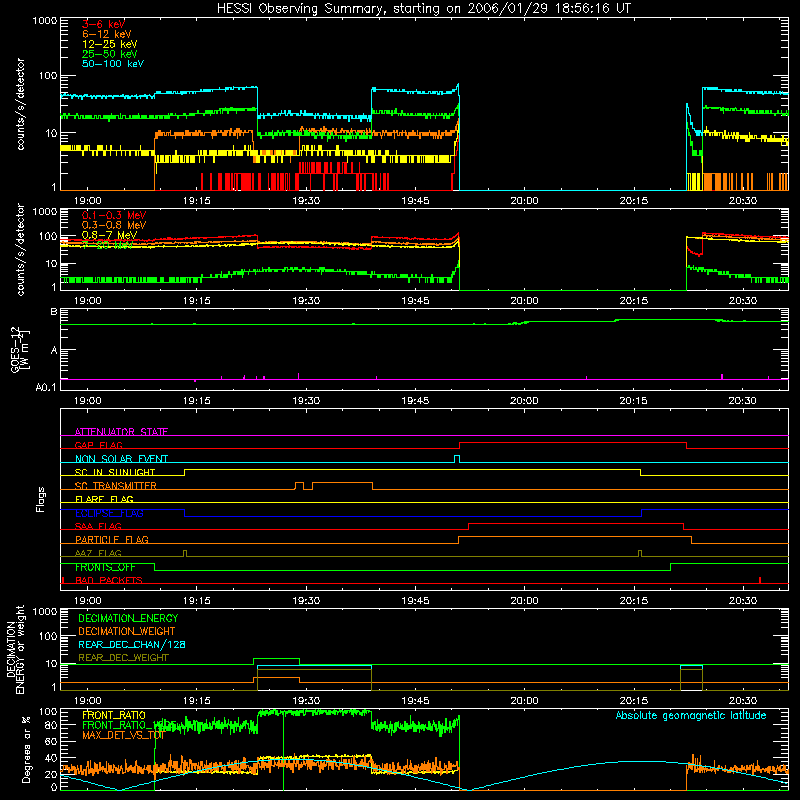
Task: Click the yellow "0.8-7 MeV" legend label
Action: 110,235
